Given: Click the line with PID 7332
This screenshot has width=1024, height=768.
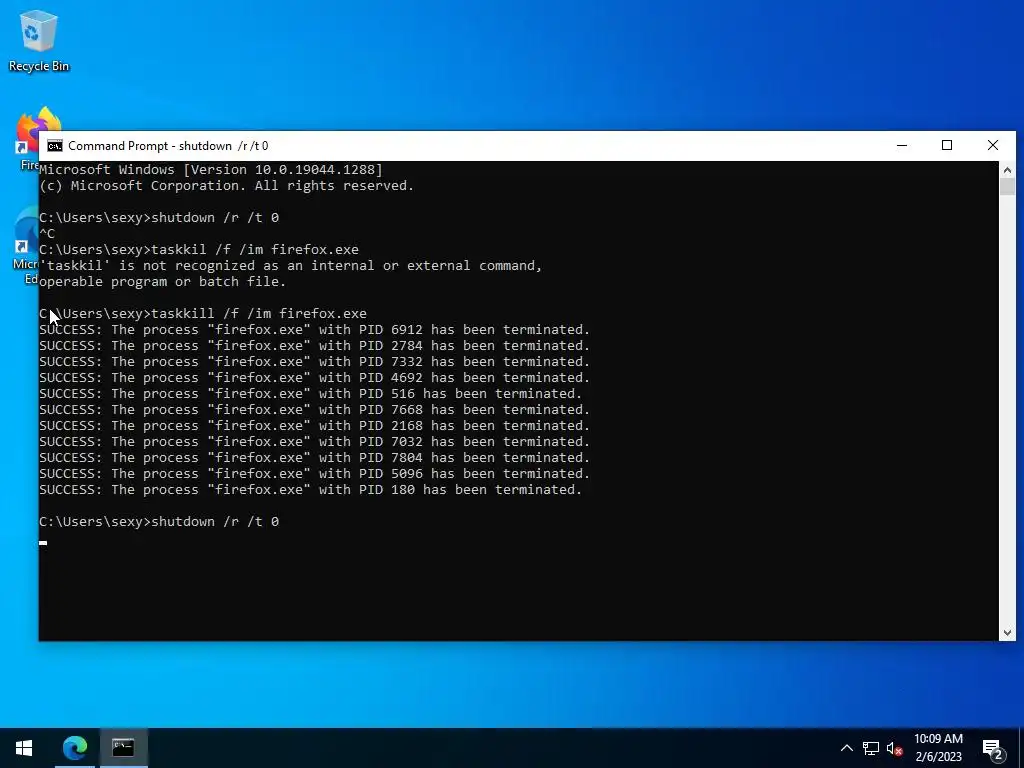Looking at the screenshot, I should click(x=314, y=362).
